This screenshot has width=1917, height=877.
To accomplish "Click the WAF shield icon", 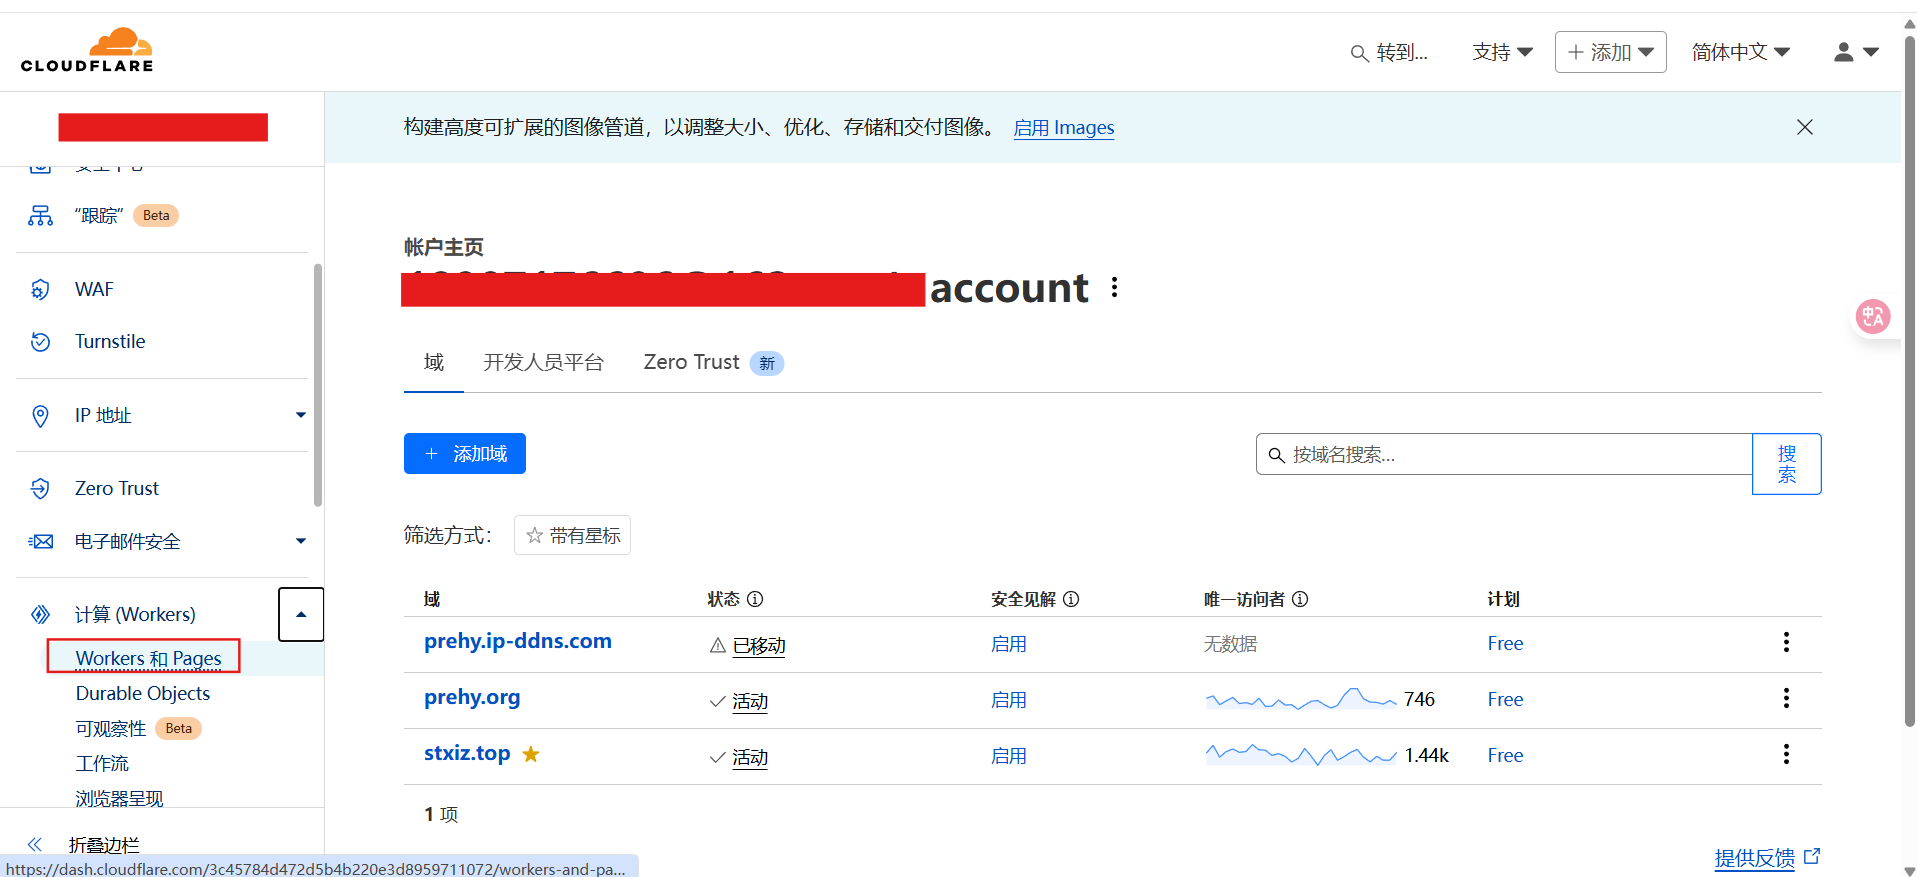I will (x=40, y=289).
